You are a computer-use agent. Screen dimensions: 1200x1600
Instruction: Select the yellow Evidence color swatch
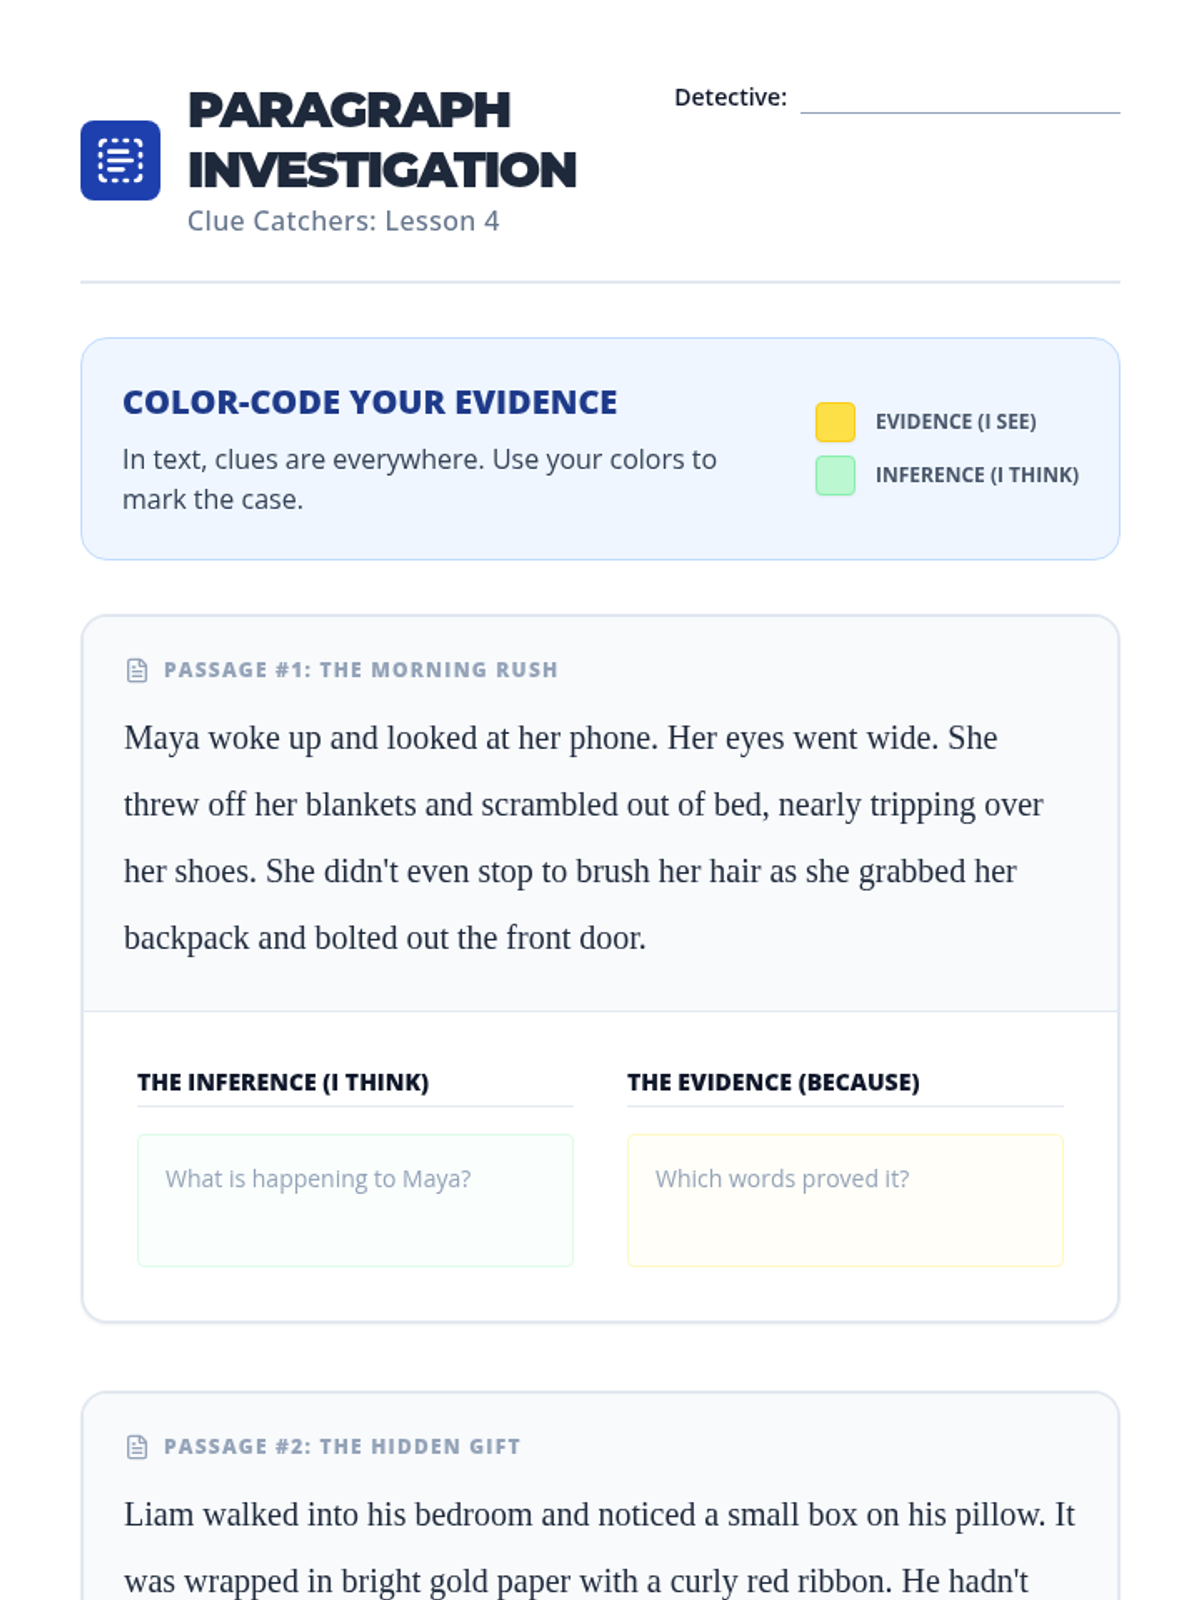835,422
